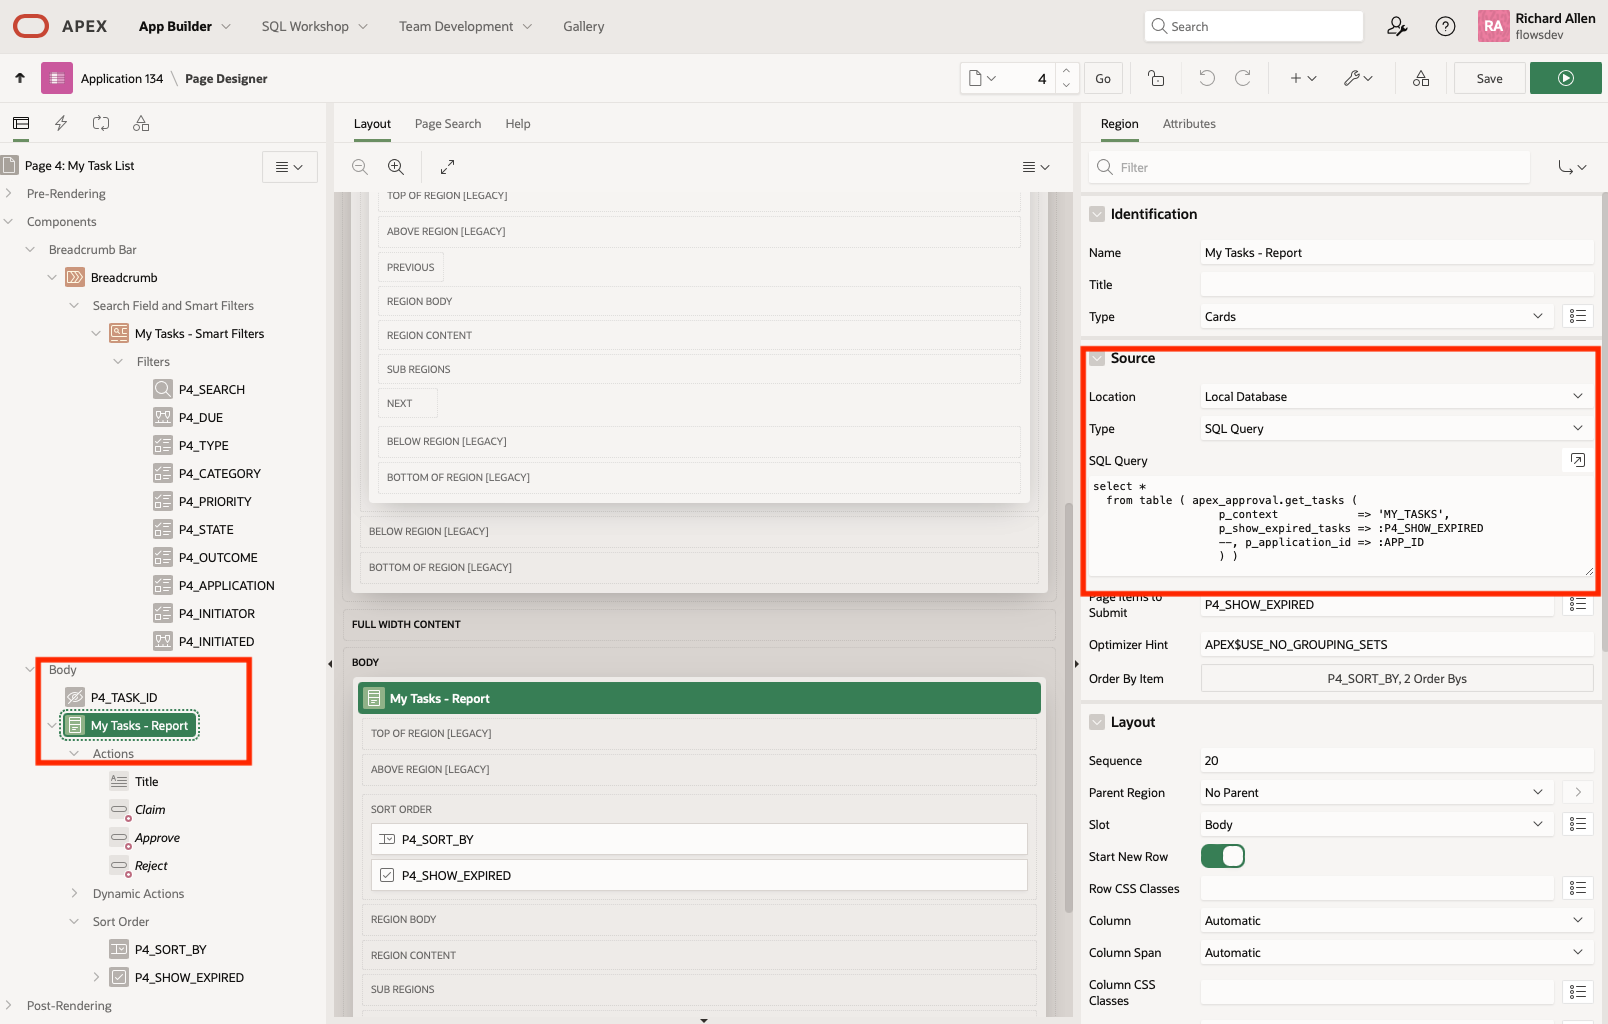
Task: Collapse the Identification section
Action: (1097, 214)
